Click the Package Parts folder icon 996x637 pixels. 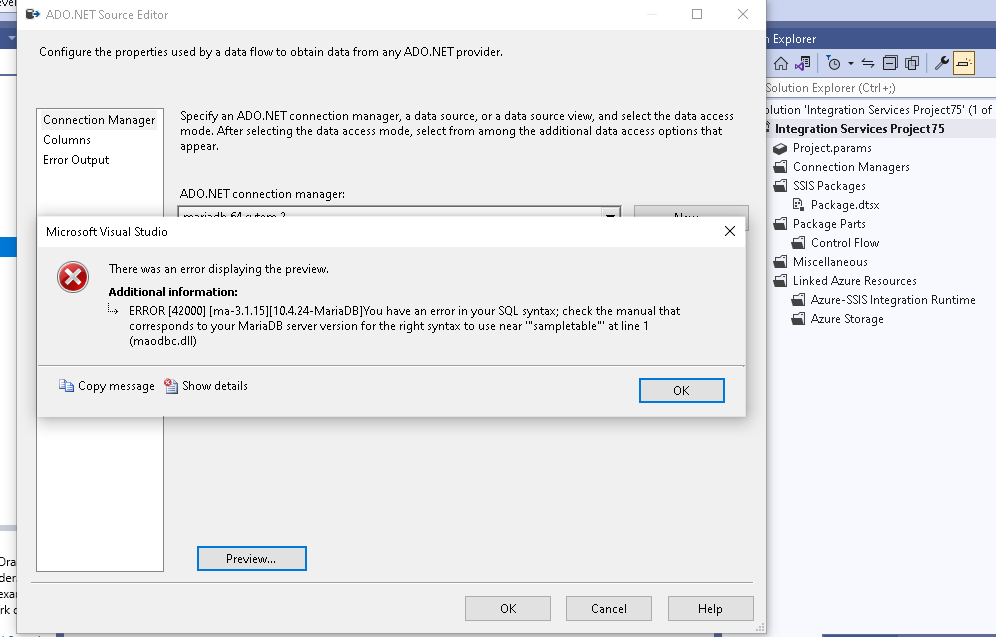pyautogui.click(x=780, y=224)
